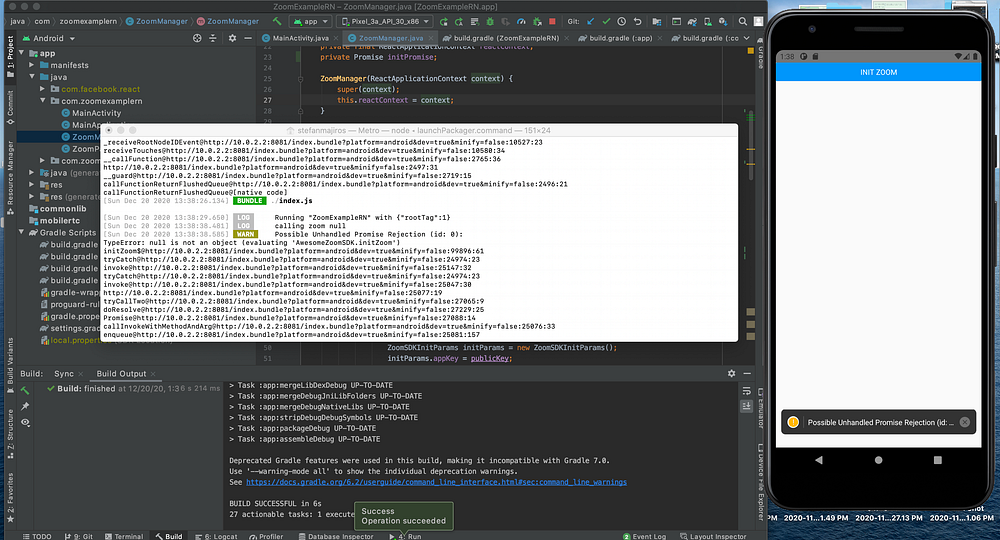Click the Build panel green hammer icon
The width and height of the screenshot is (1000, 540).
pos(25,390)
